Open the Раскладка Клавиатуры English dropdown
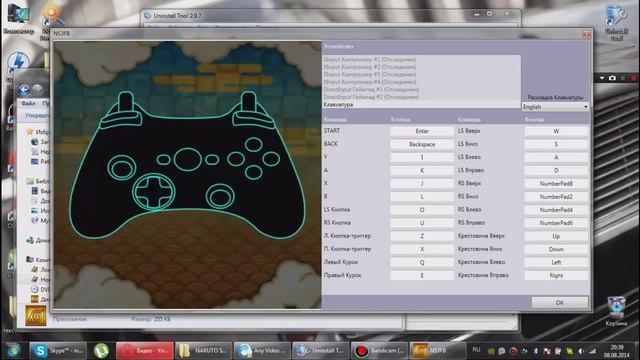Image resolution: width=640 pixels, height=360 pixels. point(555,107)
